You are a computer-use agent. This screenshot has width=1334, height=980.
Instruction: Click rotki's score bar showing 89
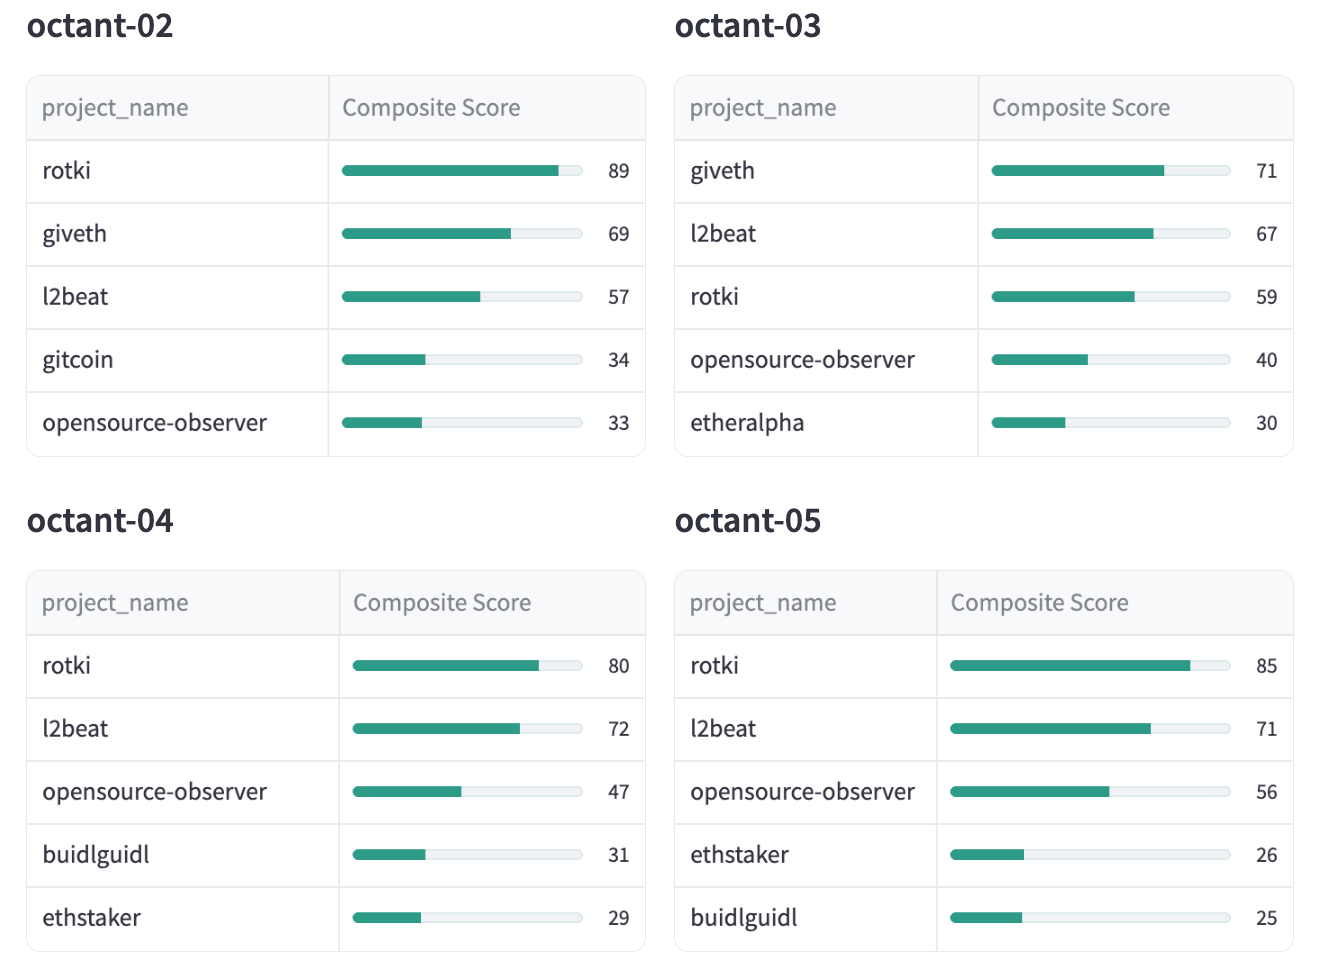(461, 171)
